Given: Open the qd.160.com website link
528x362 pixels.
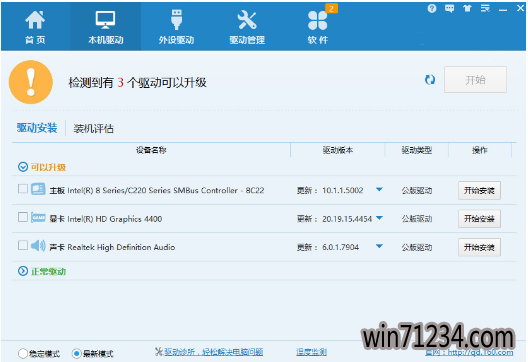Looking at the screenshot, I should coord(469,353).
